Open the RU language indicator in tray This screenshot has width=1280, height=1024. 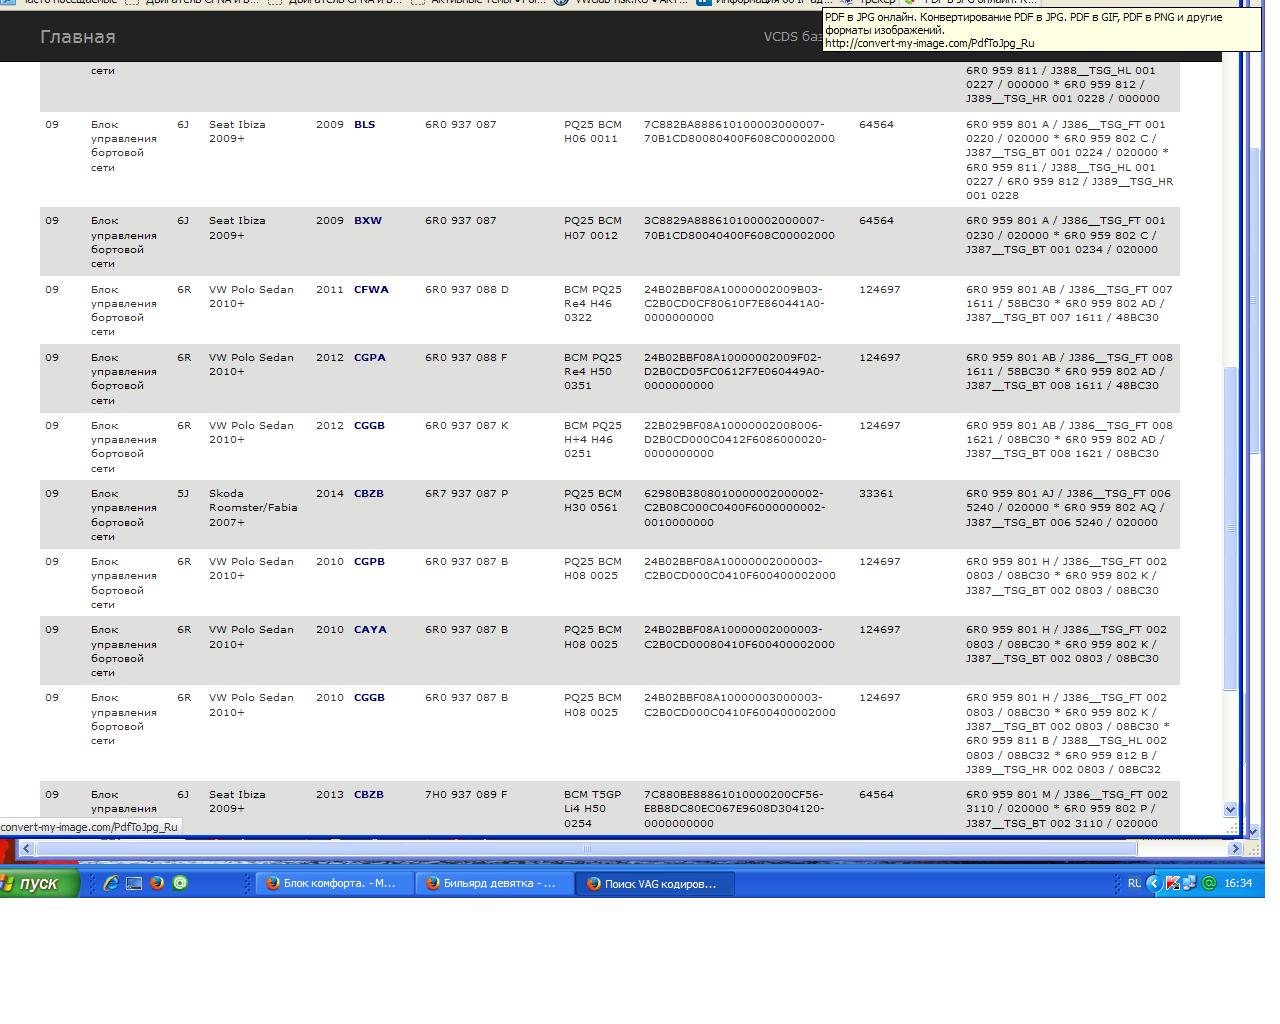[x=1134, y=883]
